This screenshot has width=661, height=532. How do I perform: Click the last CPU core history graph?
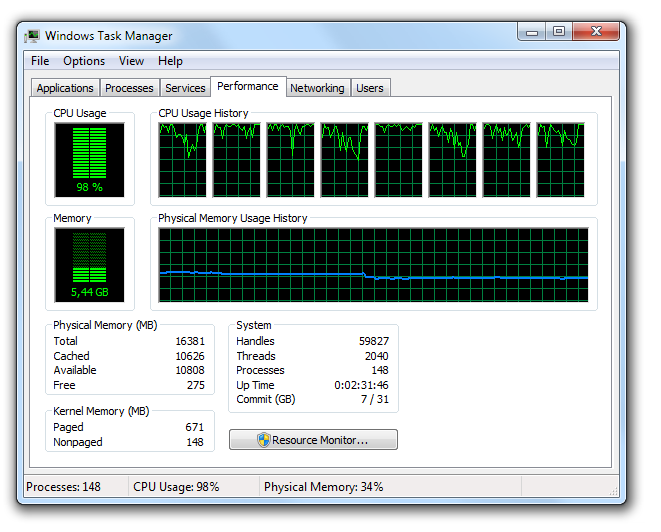[560, 160]
